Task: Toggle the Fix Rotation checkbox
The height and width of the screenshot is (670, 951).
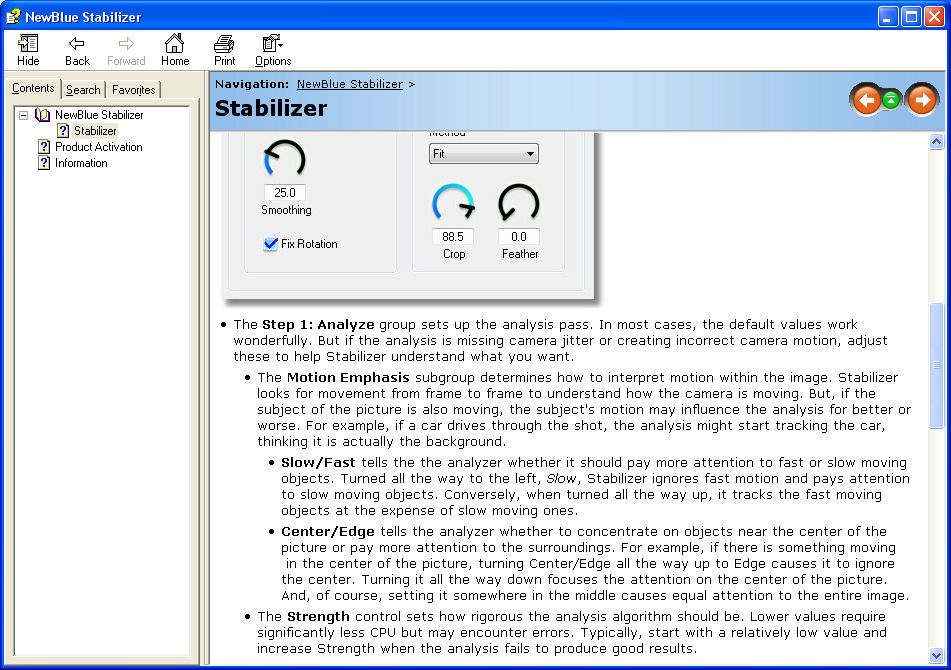Action: point(271,244)
